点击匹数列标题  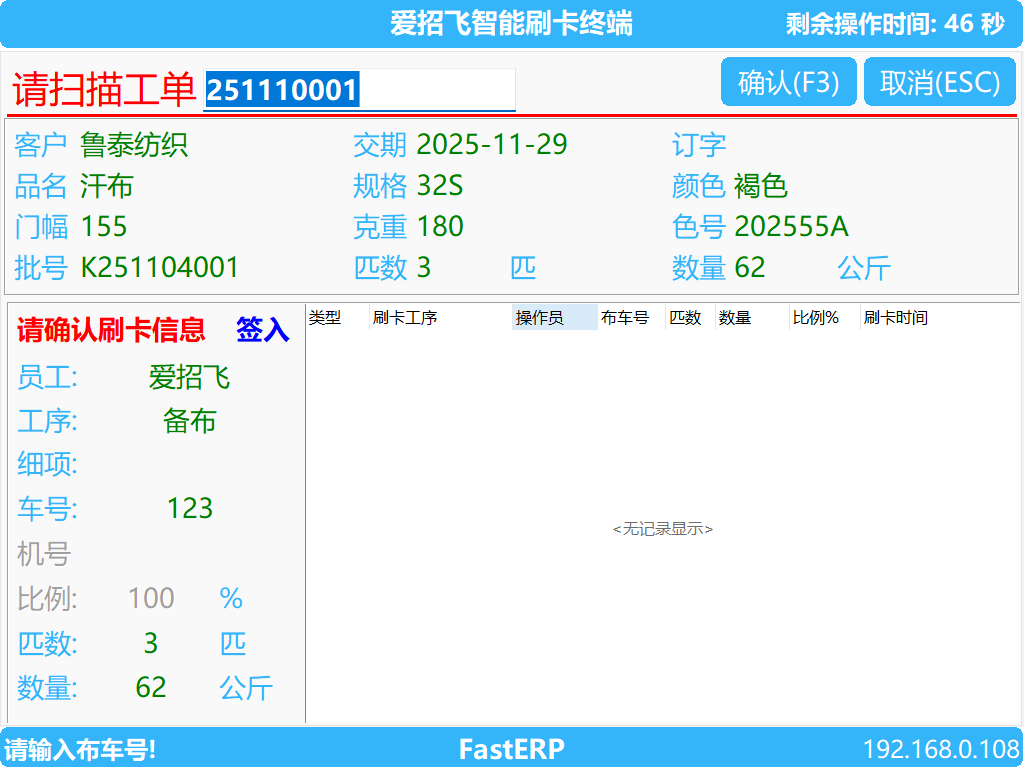click(x=685, y=317)
